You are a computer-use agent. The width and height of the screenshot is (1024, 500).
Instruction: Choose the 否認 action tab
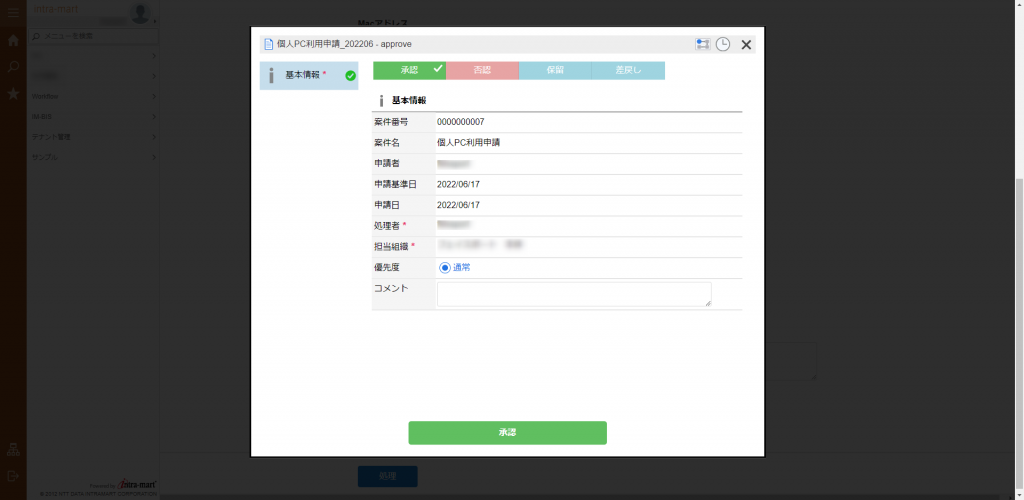coord(482,70)
